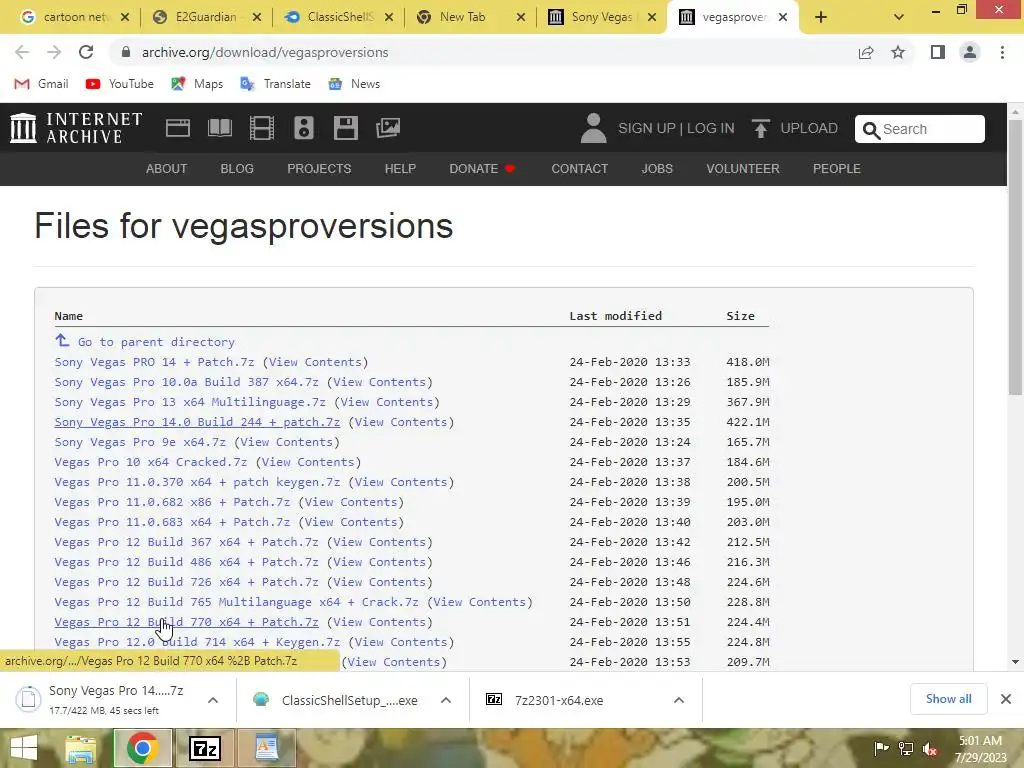The width and height of the screenshot is (1024, 768).
Task: Open the Internet Archive web section icon
Action: click(x=178, y=128)
